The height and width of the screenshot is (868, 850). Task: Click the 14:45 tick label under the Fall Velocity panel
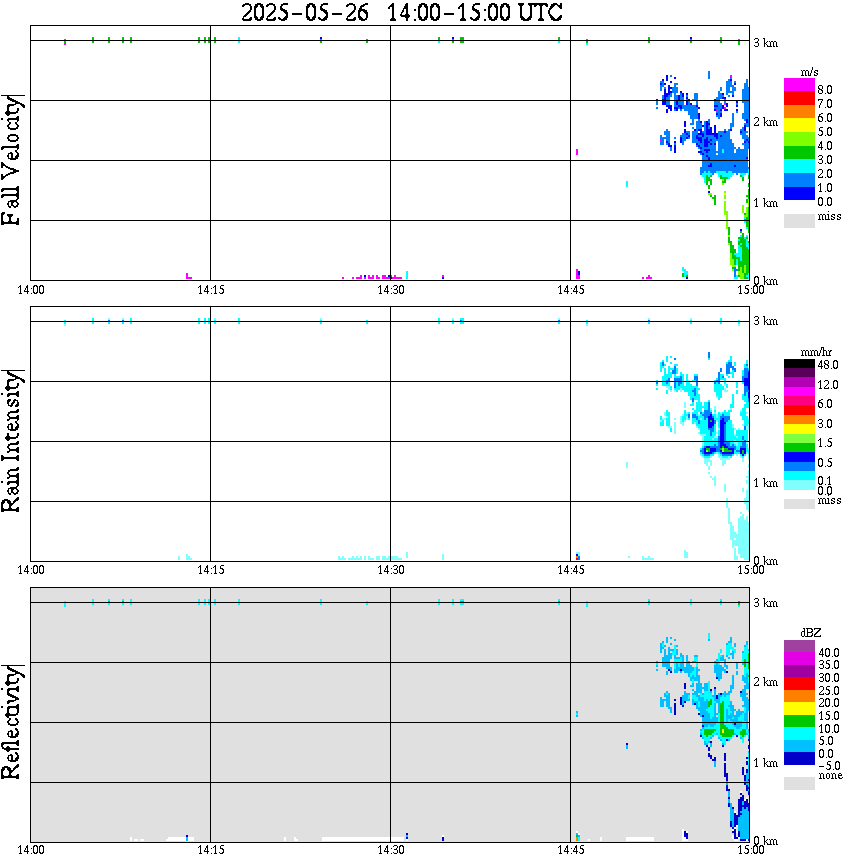[571, 290]
